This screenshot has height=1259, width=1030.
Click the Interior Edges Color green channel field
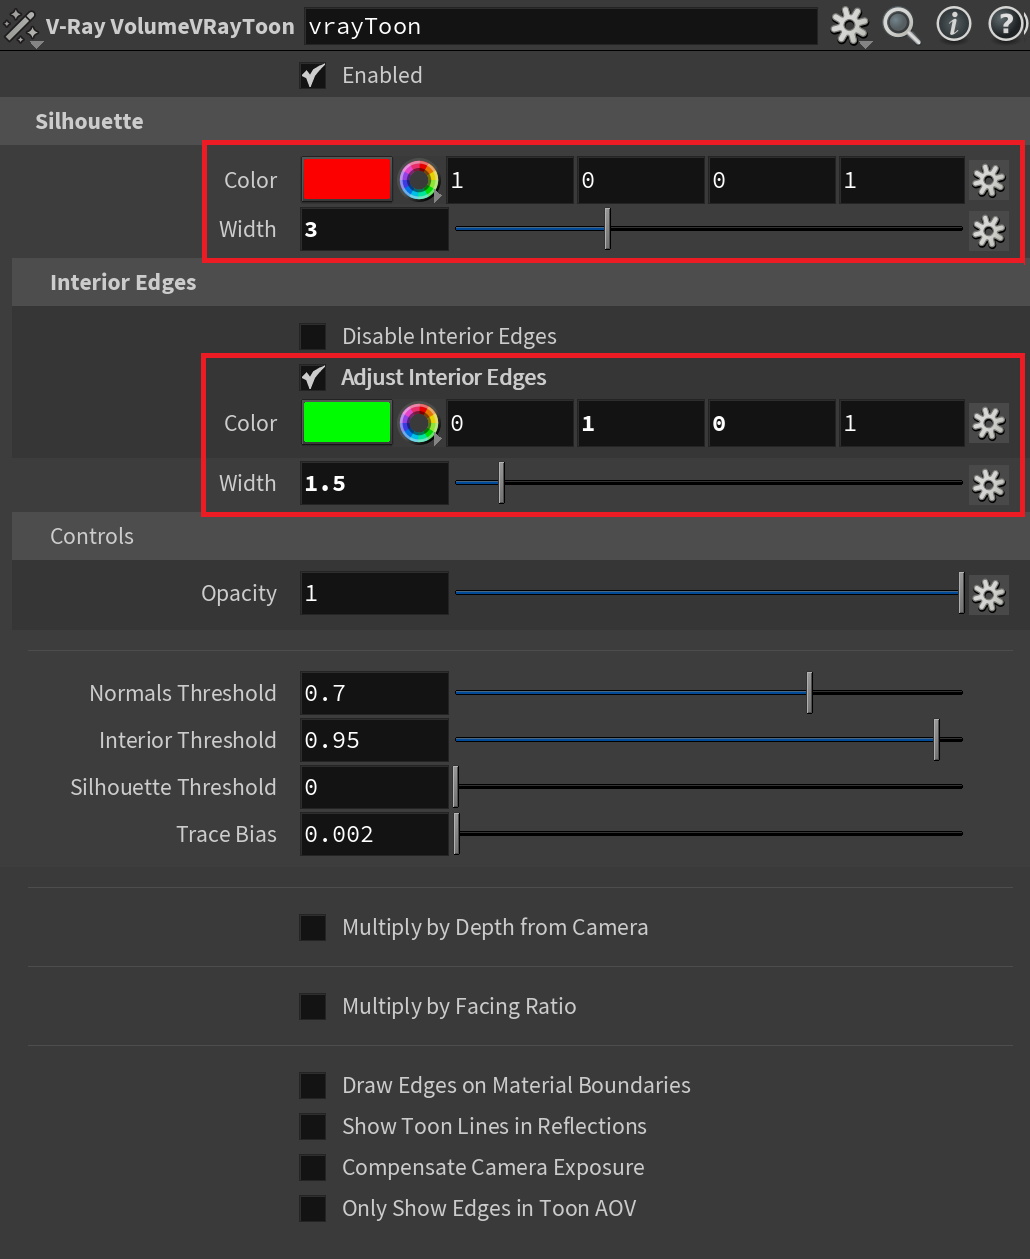click(x=641, y=423)
